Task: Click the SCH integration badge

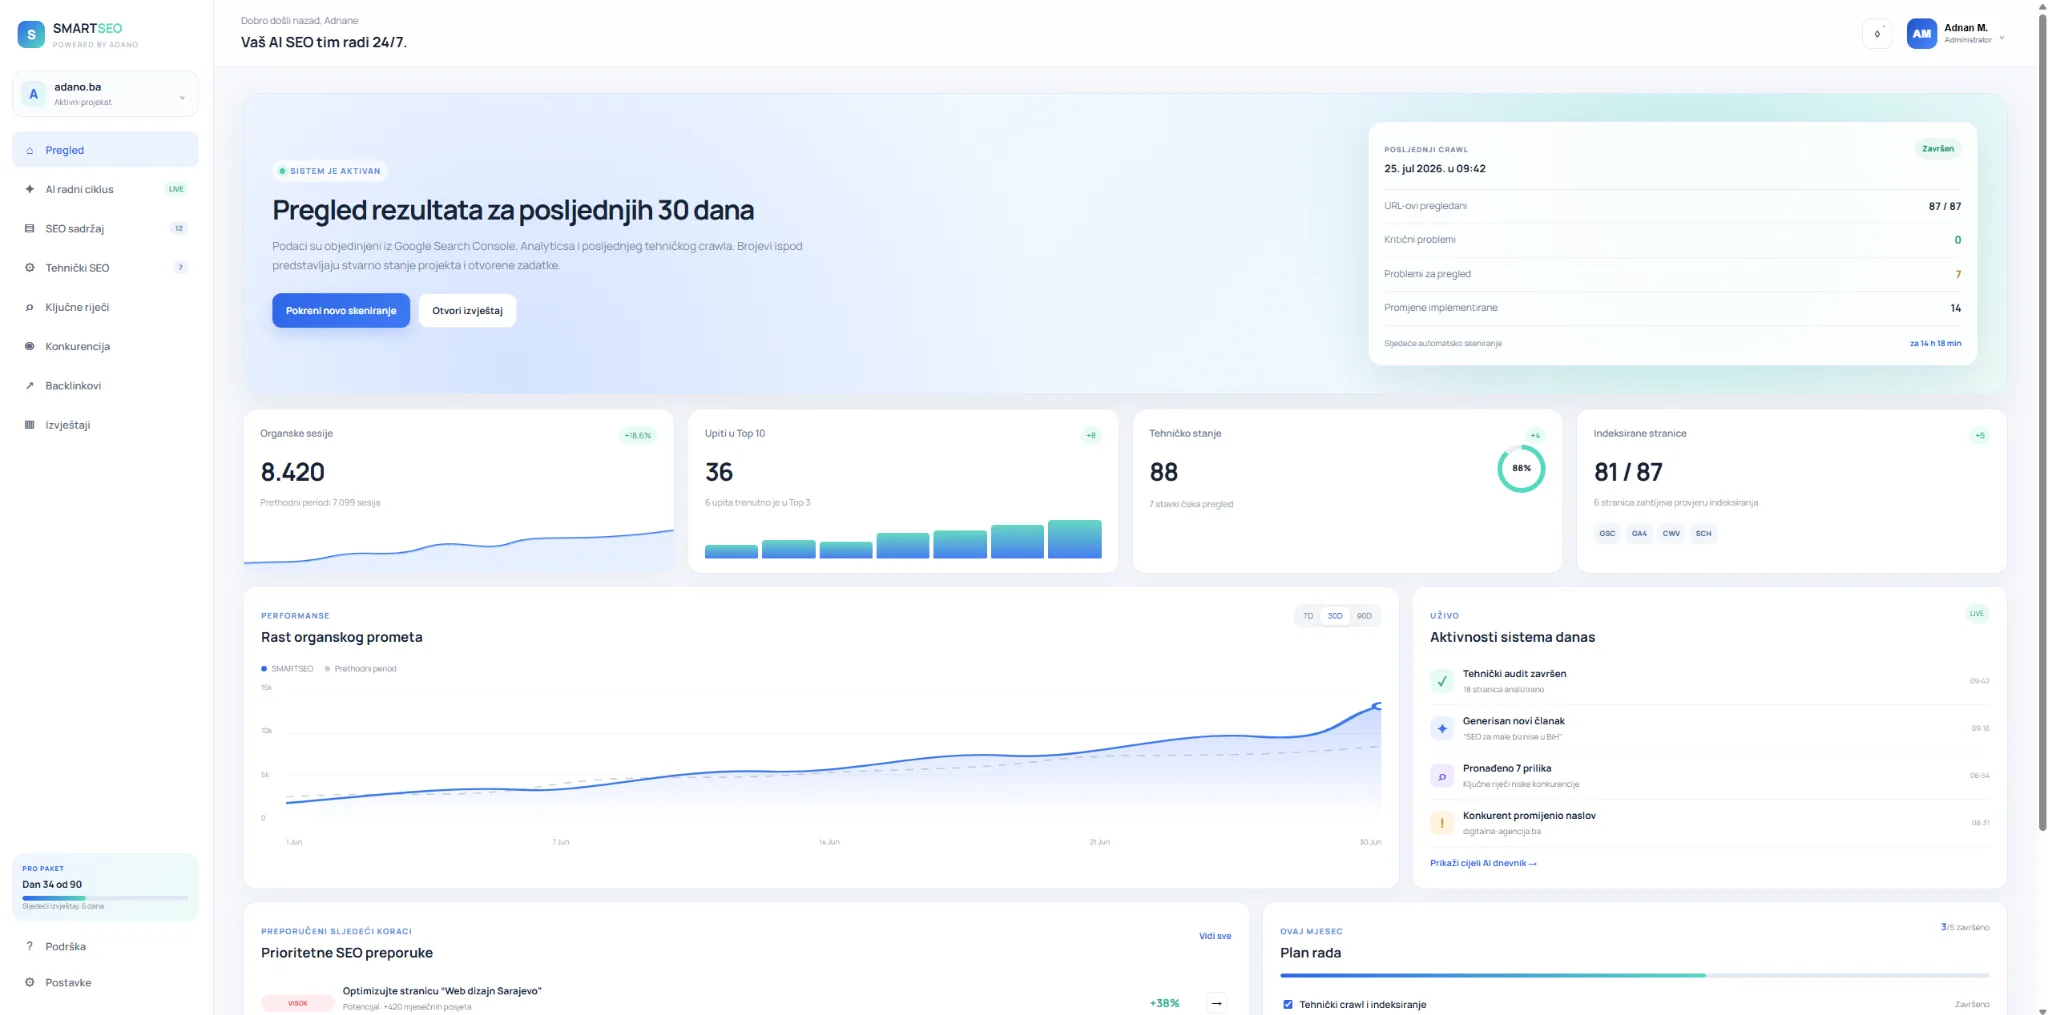Action: pos(1703,533)
